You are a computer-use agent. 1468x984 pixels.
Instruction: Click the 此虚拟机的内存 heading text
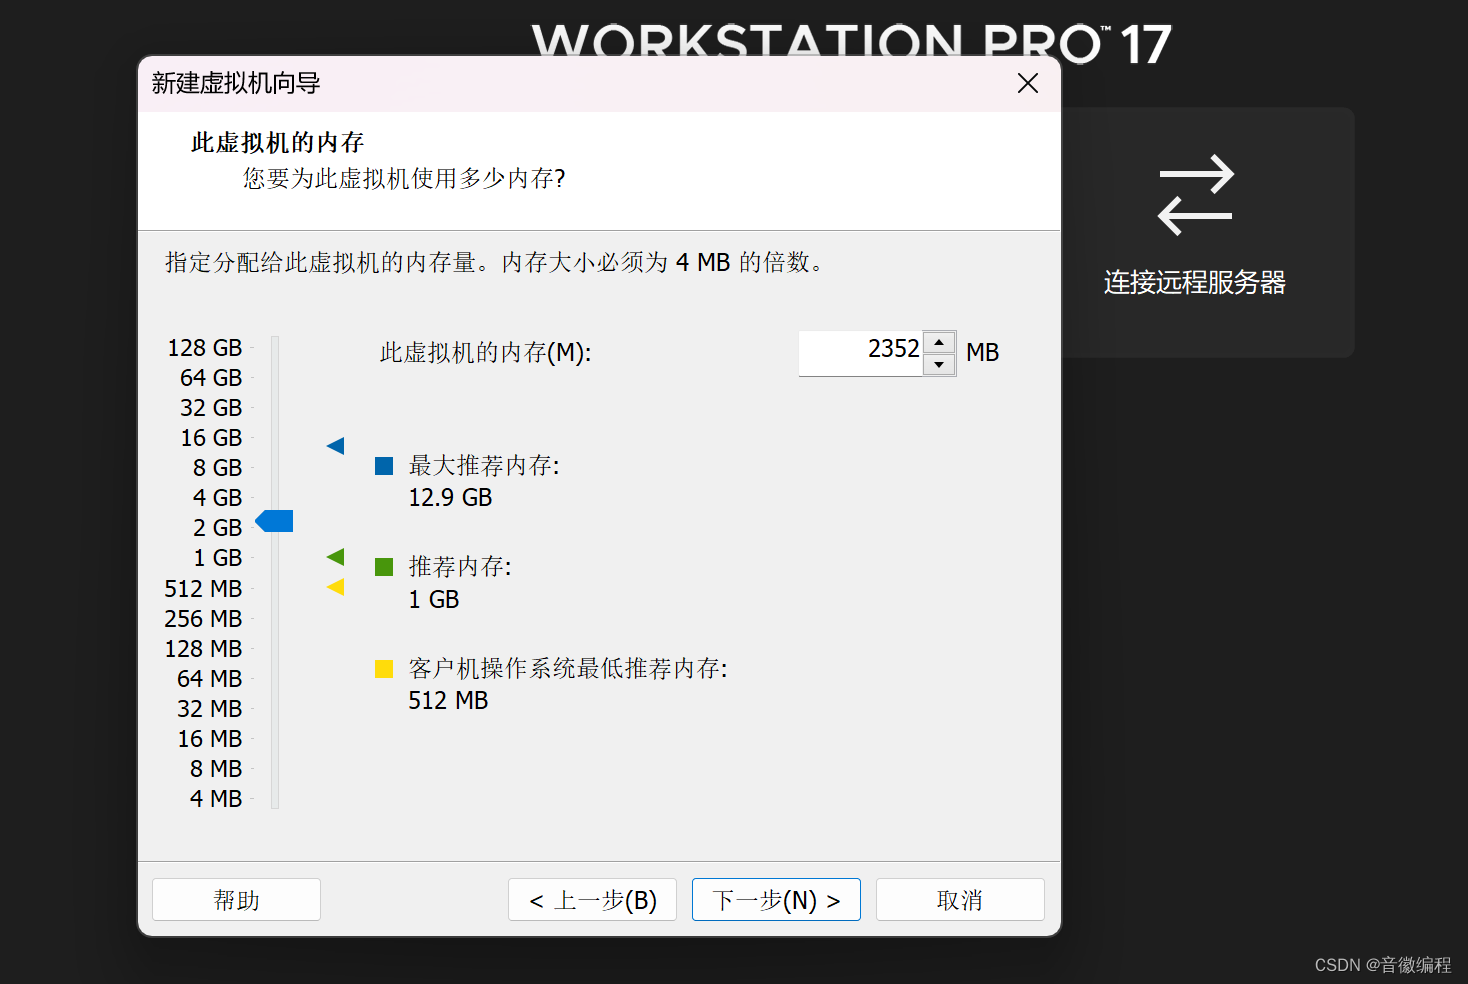[x=278, y=143]
